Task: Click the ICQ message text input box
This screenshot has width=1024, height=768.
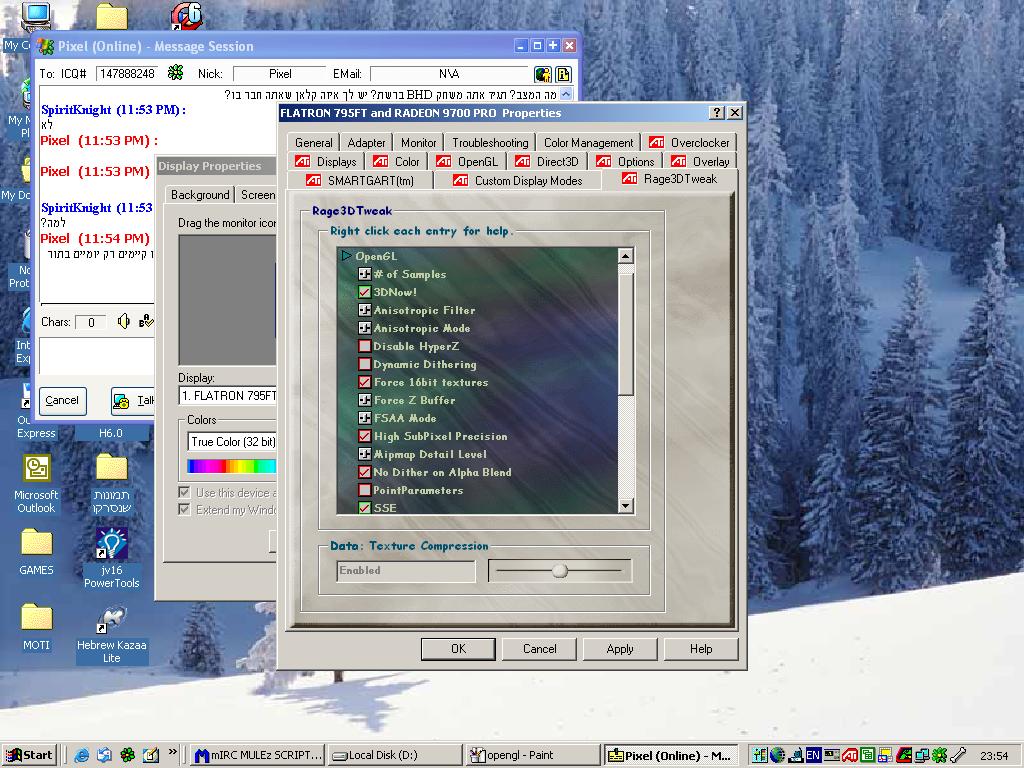Action: (97, 356)
